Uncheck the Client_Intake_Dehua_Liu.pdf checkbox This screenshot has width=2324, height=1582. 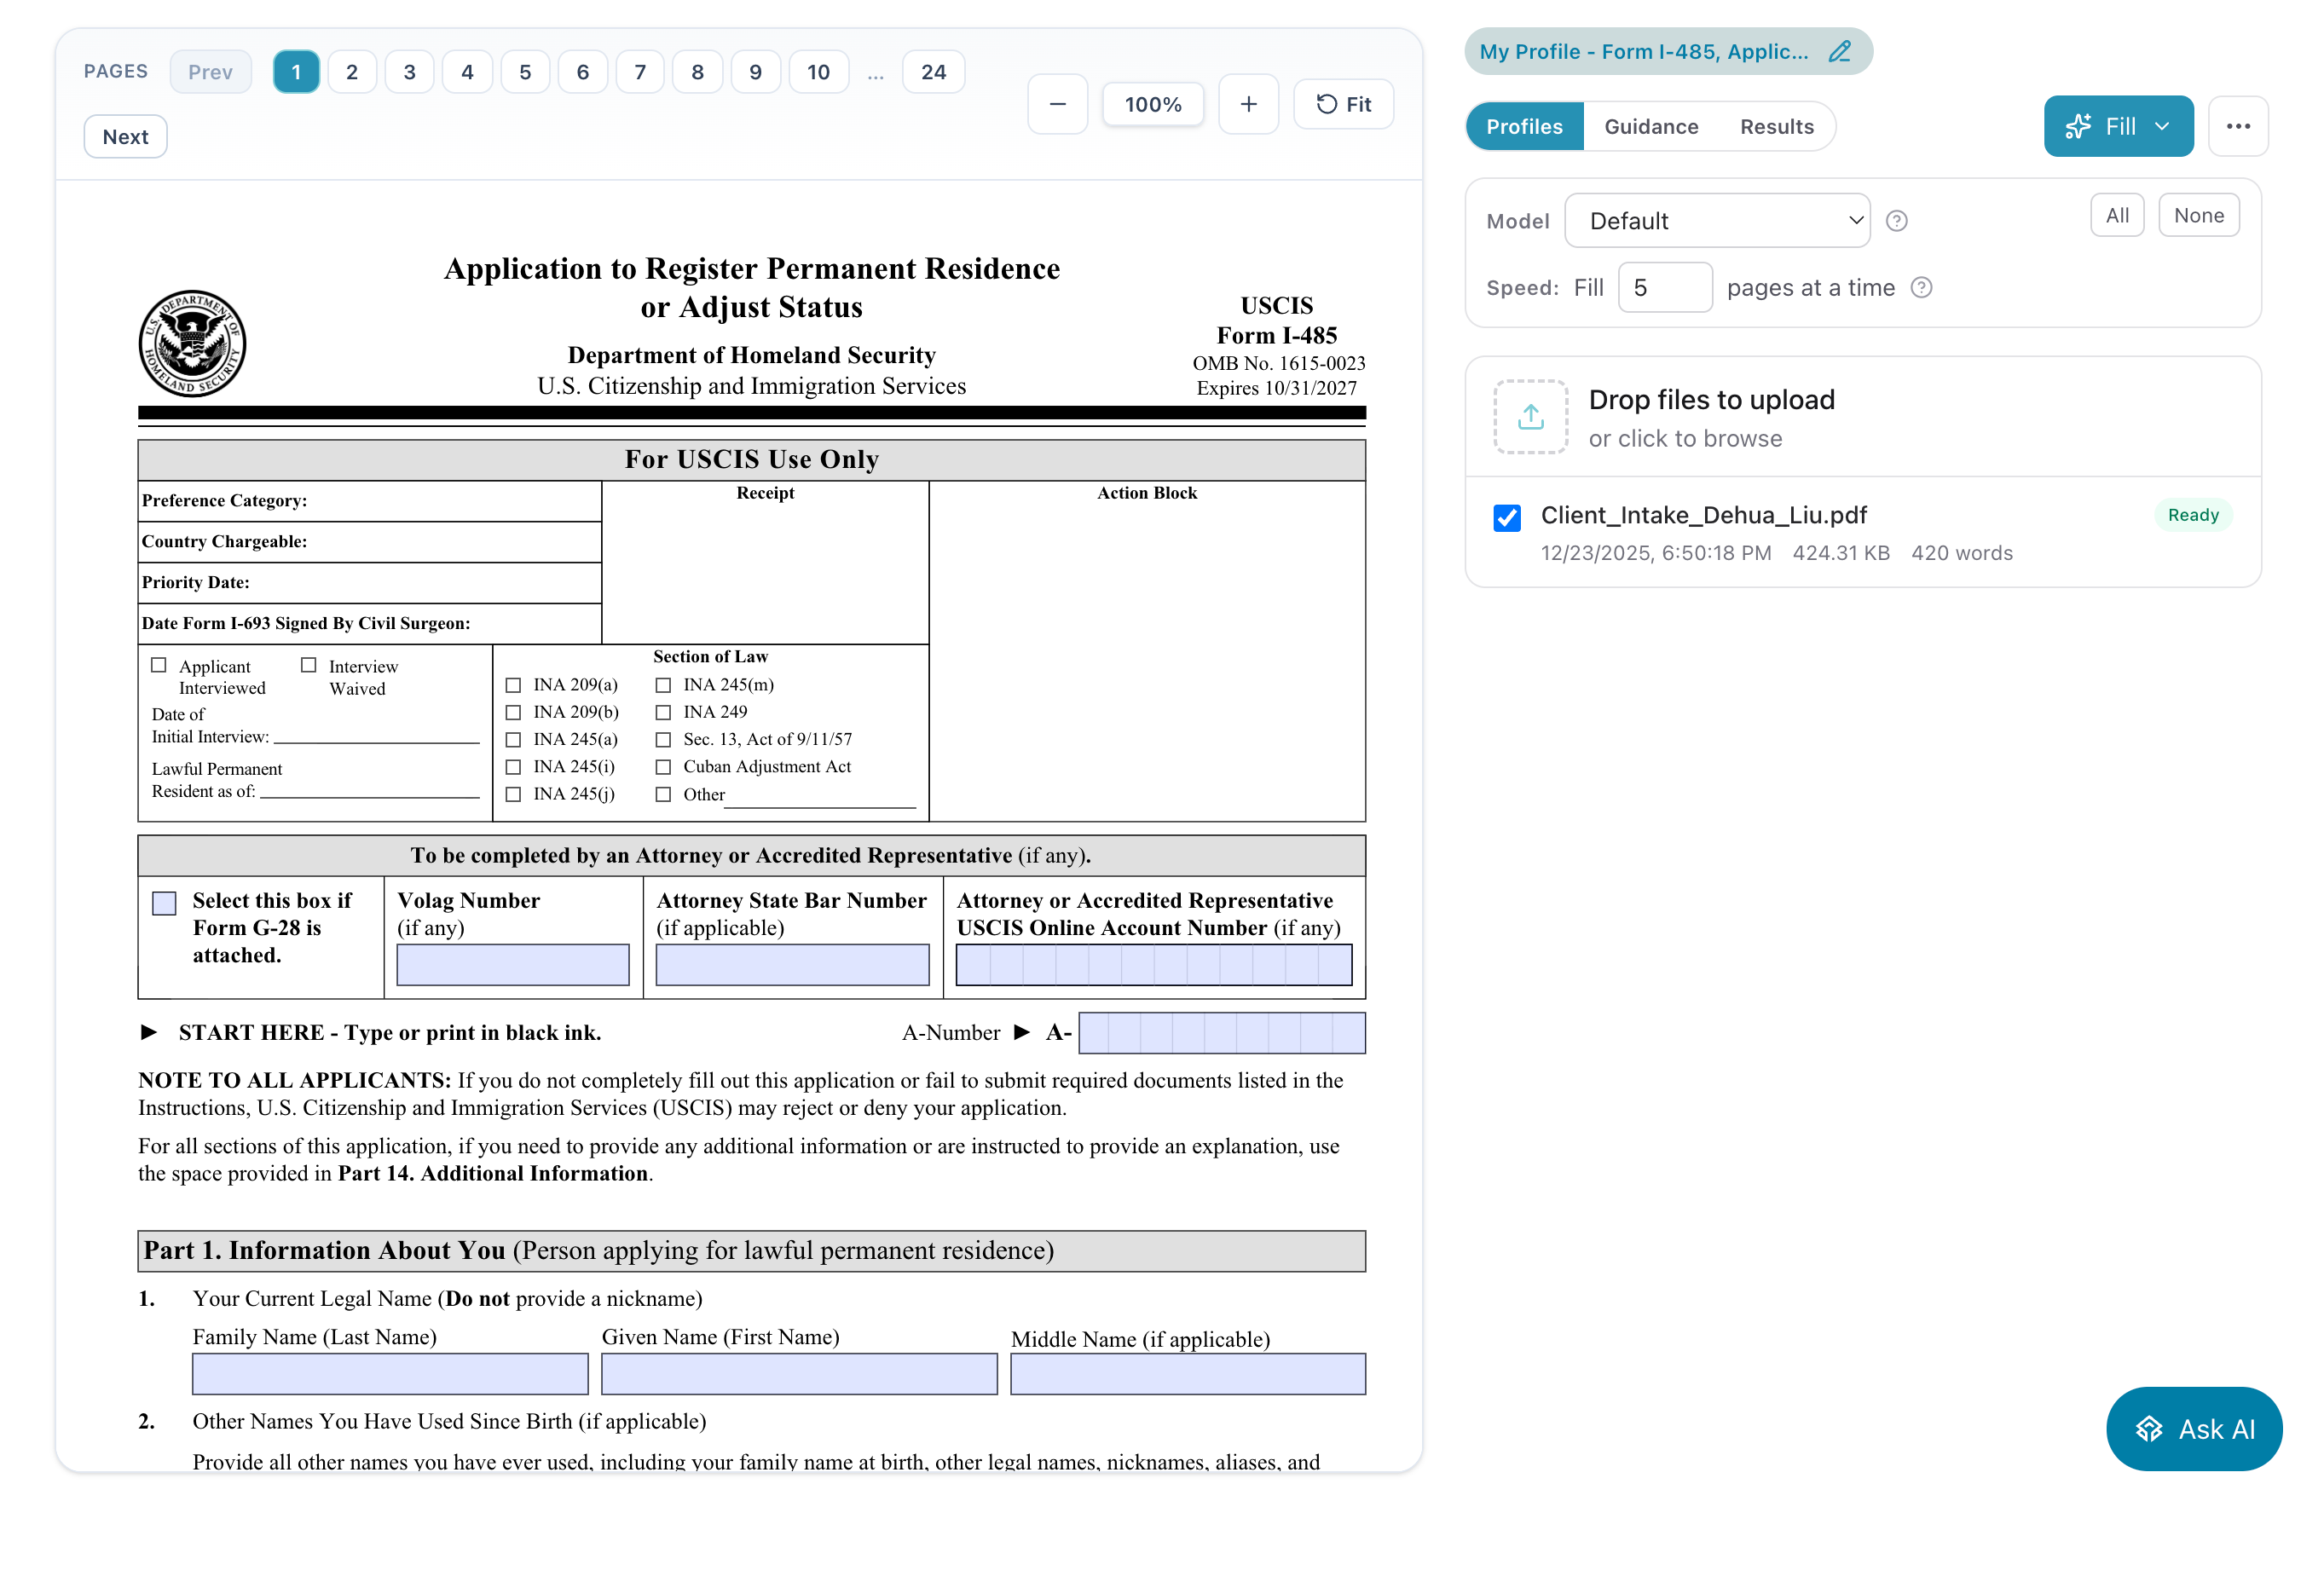click(x=1507, y=517)
